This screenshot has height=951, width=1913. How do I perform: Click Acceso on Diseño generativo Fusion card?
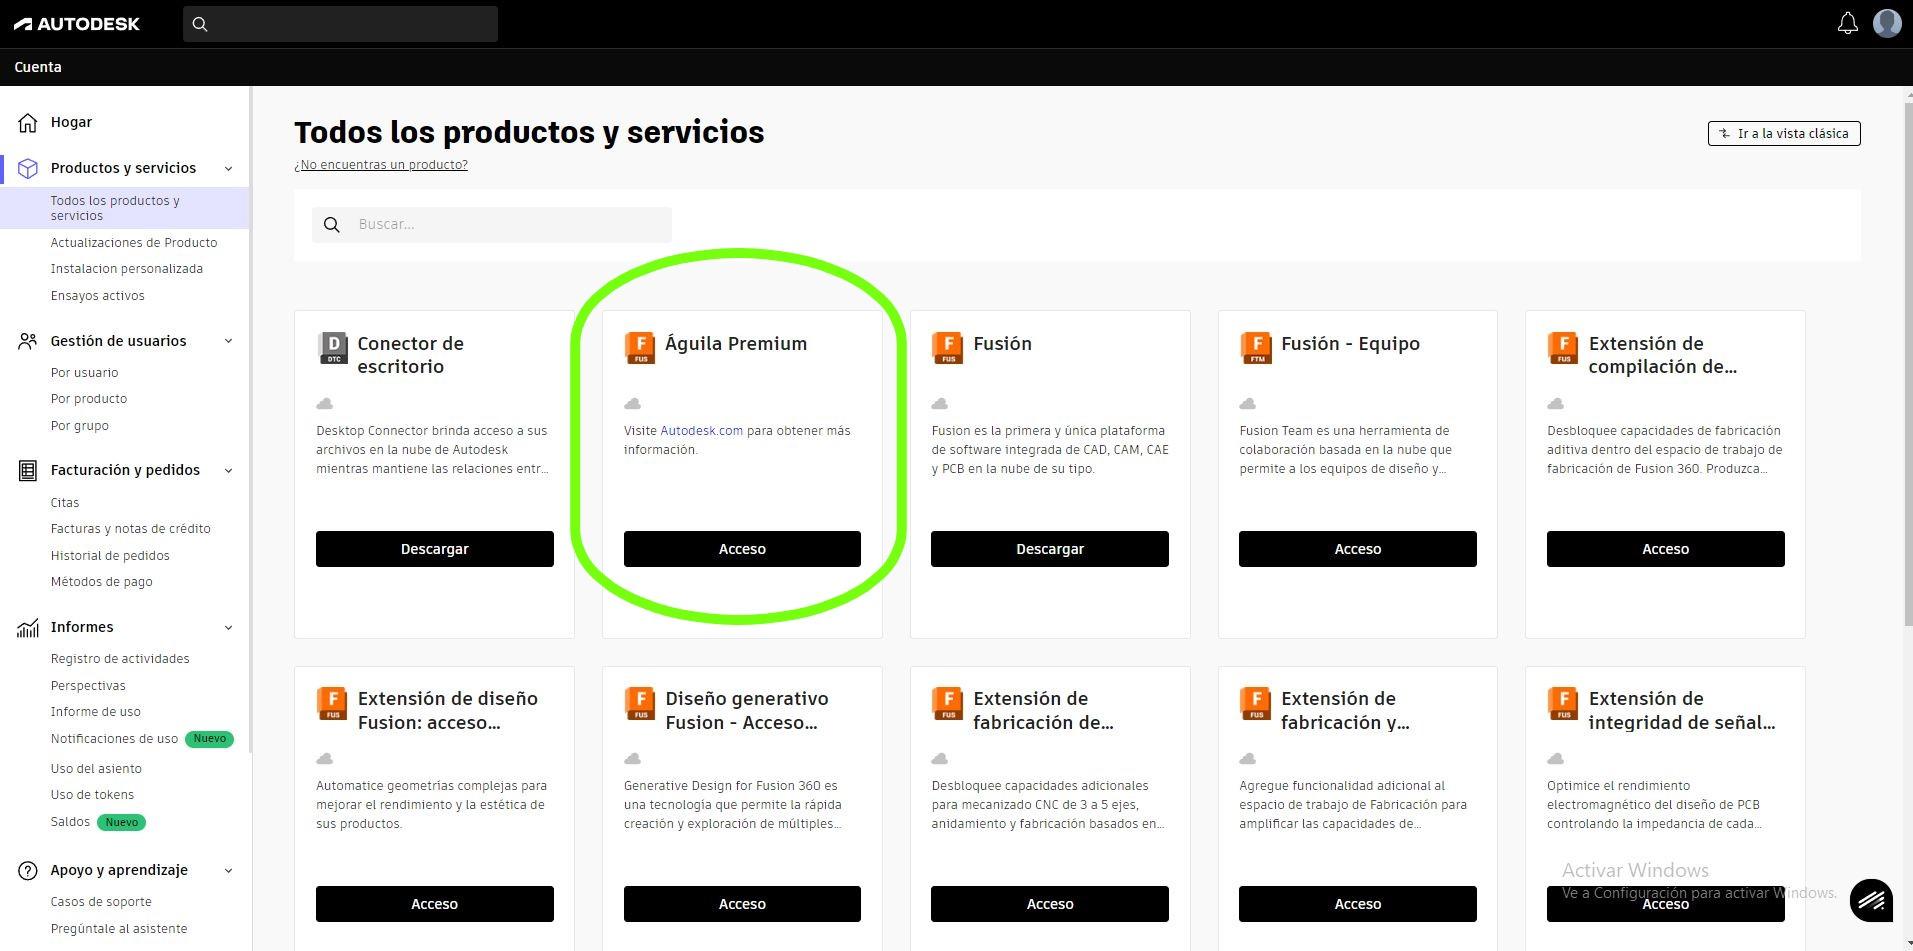742,904
